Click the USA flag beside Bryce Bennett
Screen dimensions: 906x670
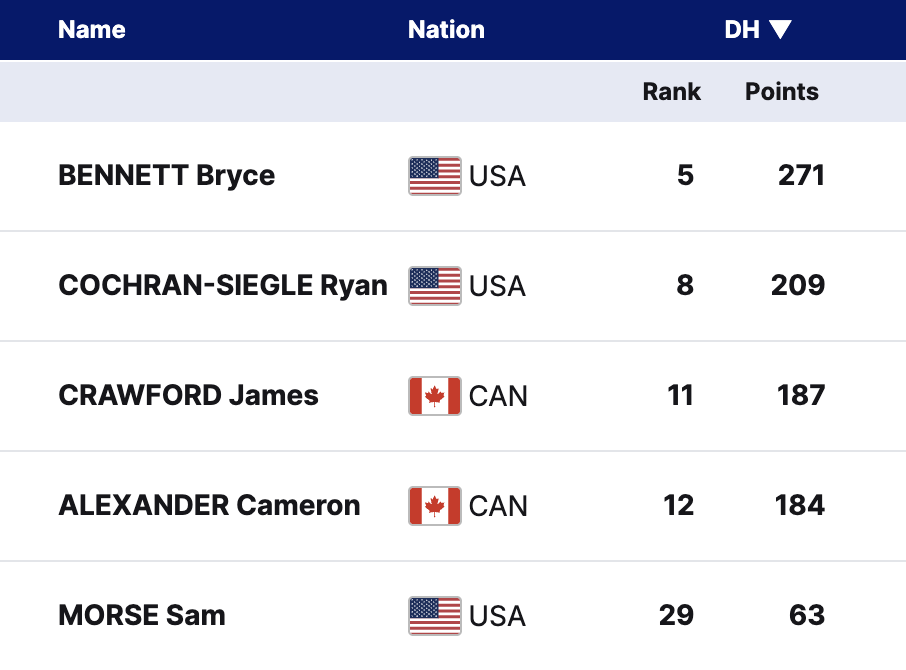tap(435, 176)
